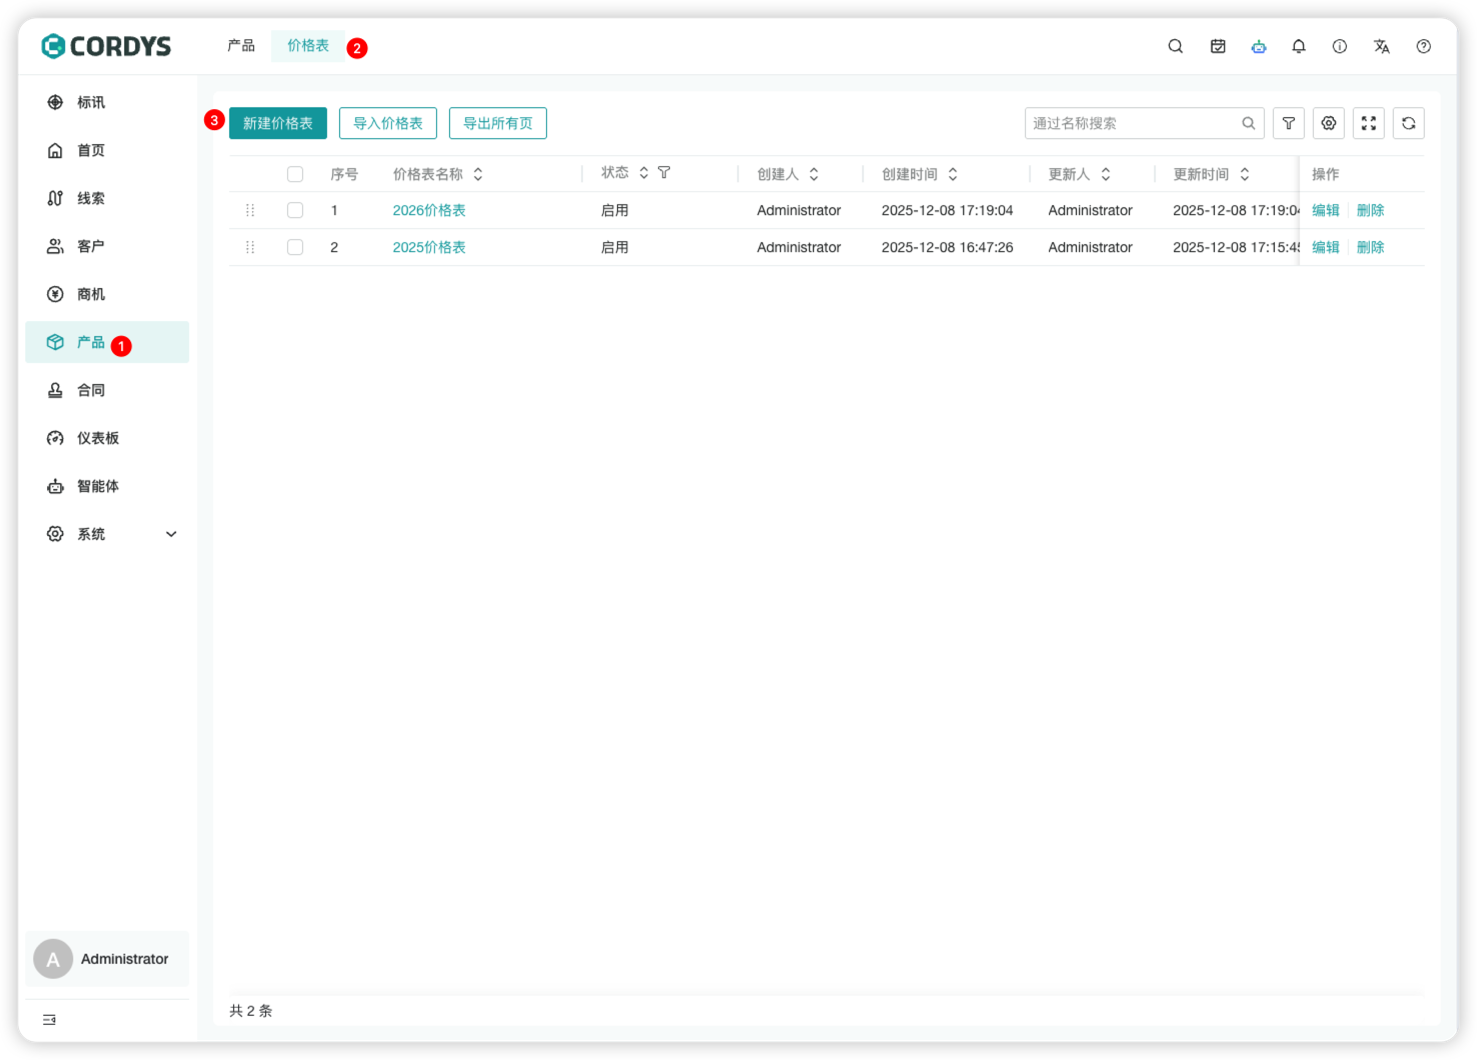Click the language switch icon

point(1381,46)
